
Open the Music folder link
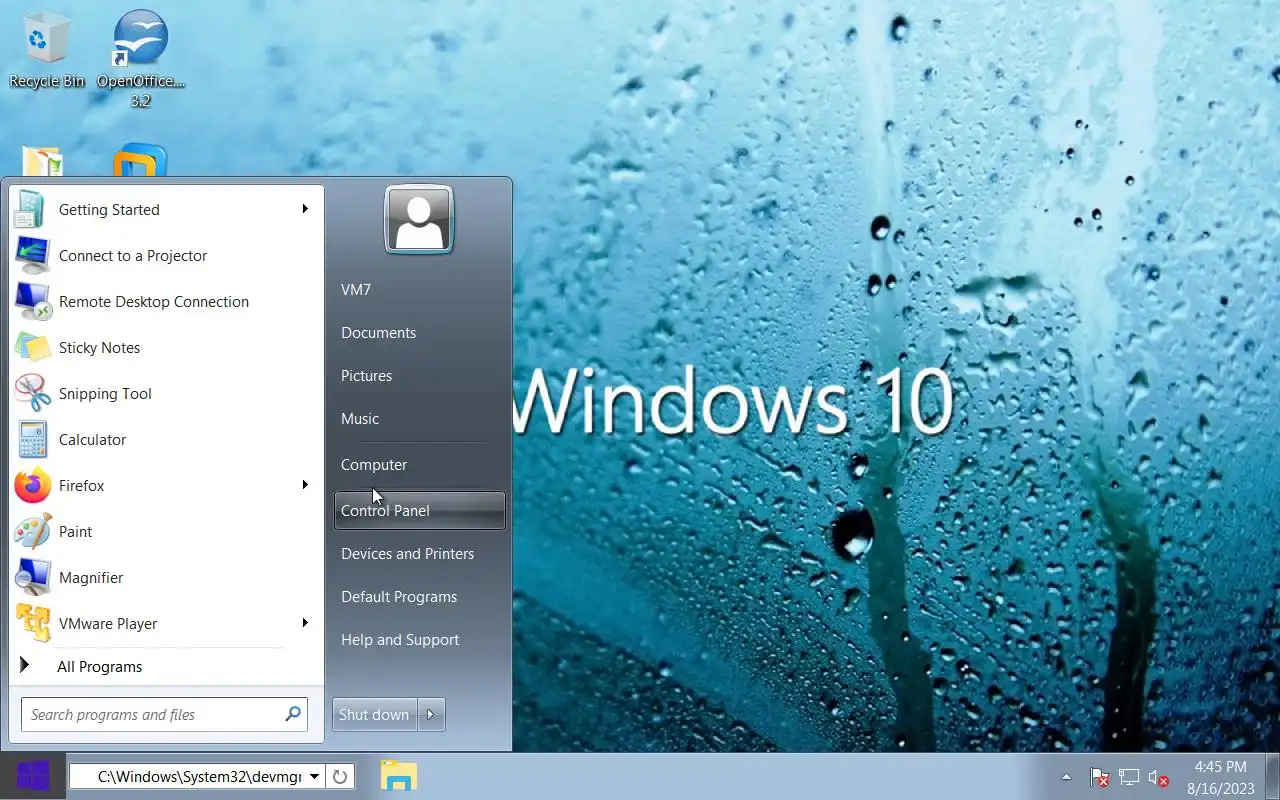pyautogui.click(x=360, y=418)
